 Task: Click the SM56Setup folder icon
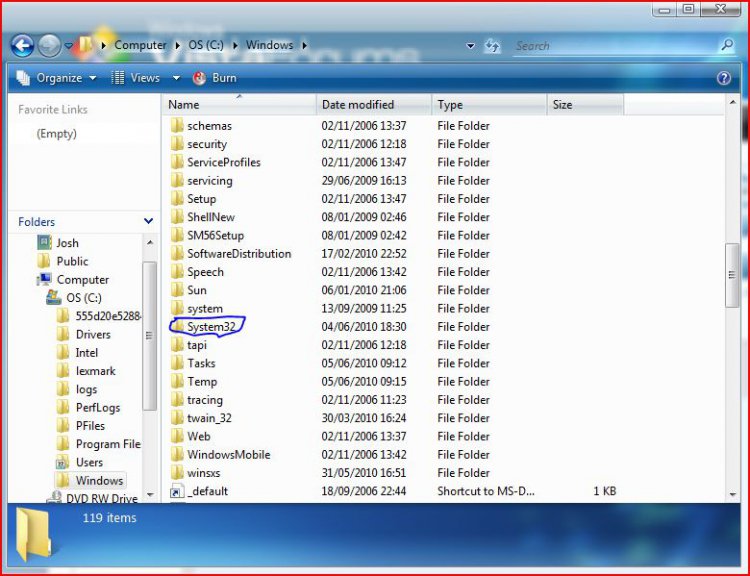tap(177, 235)
